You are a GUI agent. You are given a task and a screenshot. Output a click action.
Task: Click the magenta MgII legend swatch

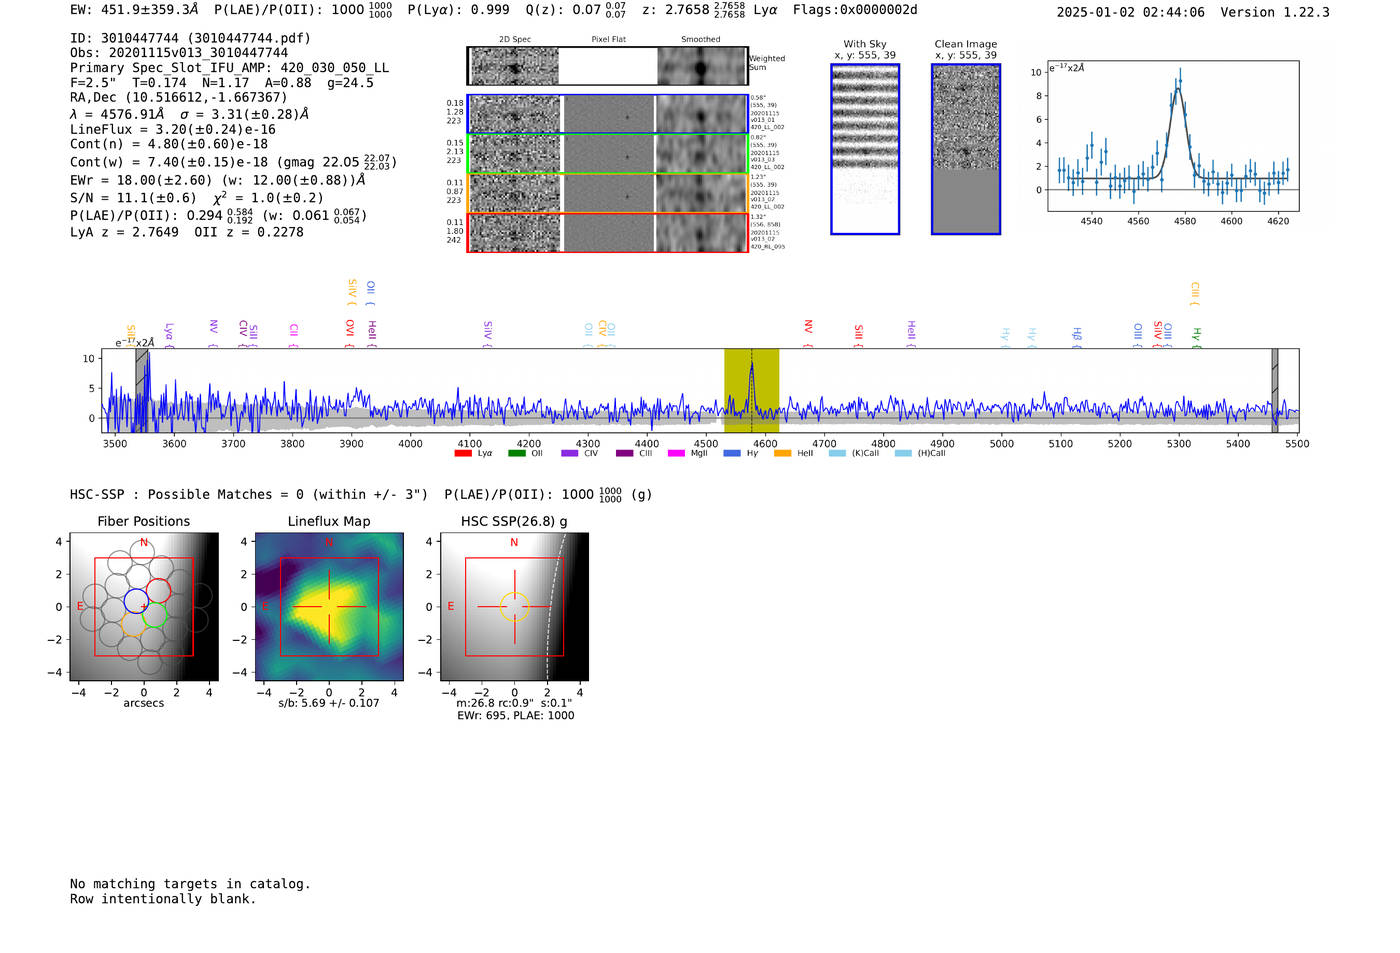(676, 454)
